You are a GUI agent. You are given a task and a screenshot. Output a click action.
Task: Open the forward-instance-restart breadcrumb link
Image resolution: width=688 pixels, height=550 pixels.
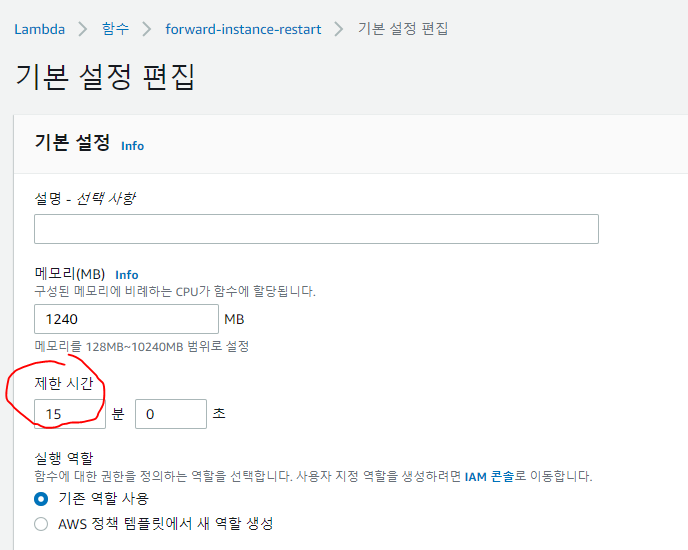coord(243,29)
